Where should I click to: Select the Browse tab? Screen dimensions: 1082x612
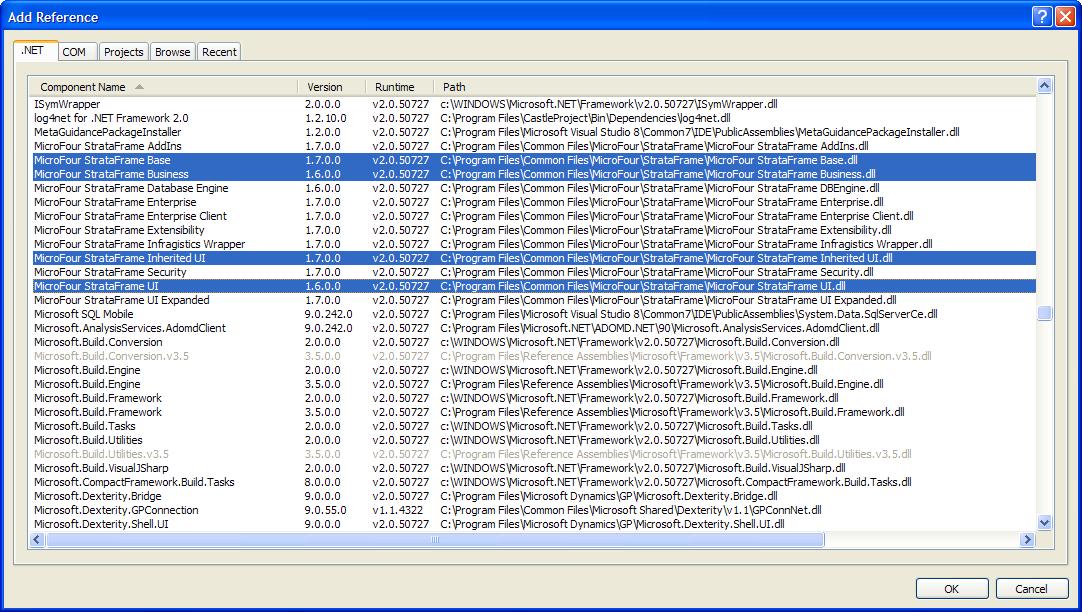coord(172,52)
